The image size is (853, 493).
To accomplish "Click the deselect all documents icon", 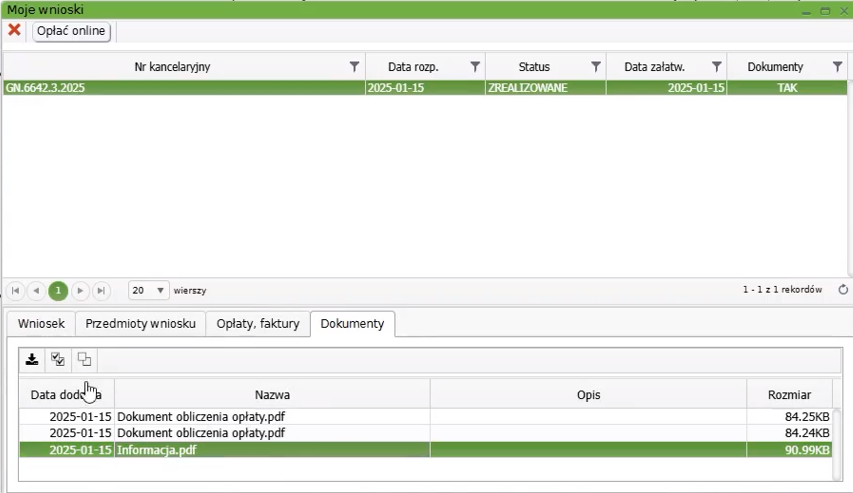I will tap(84, 360).
